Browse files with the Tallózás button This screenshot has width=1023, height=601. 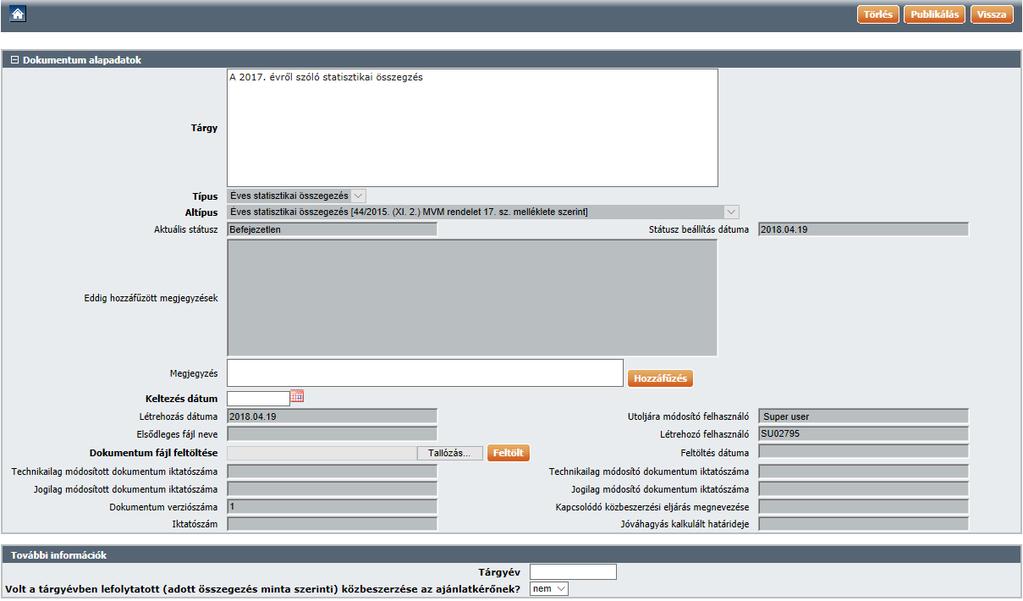[x=450, y=453]
